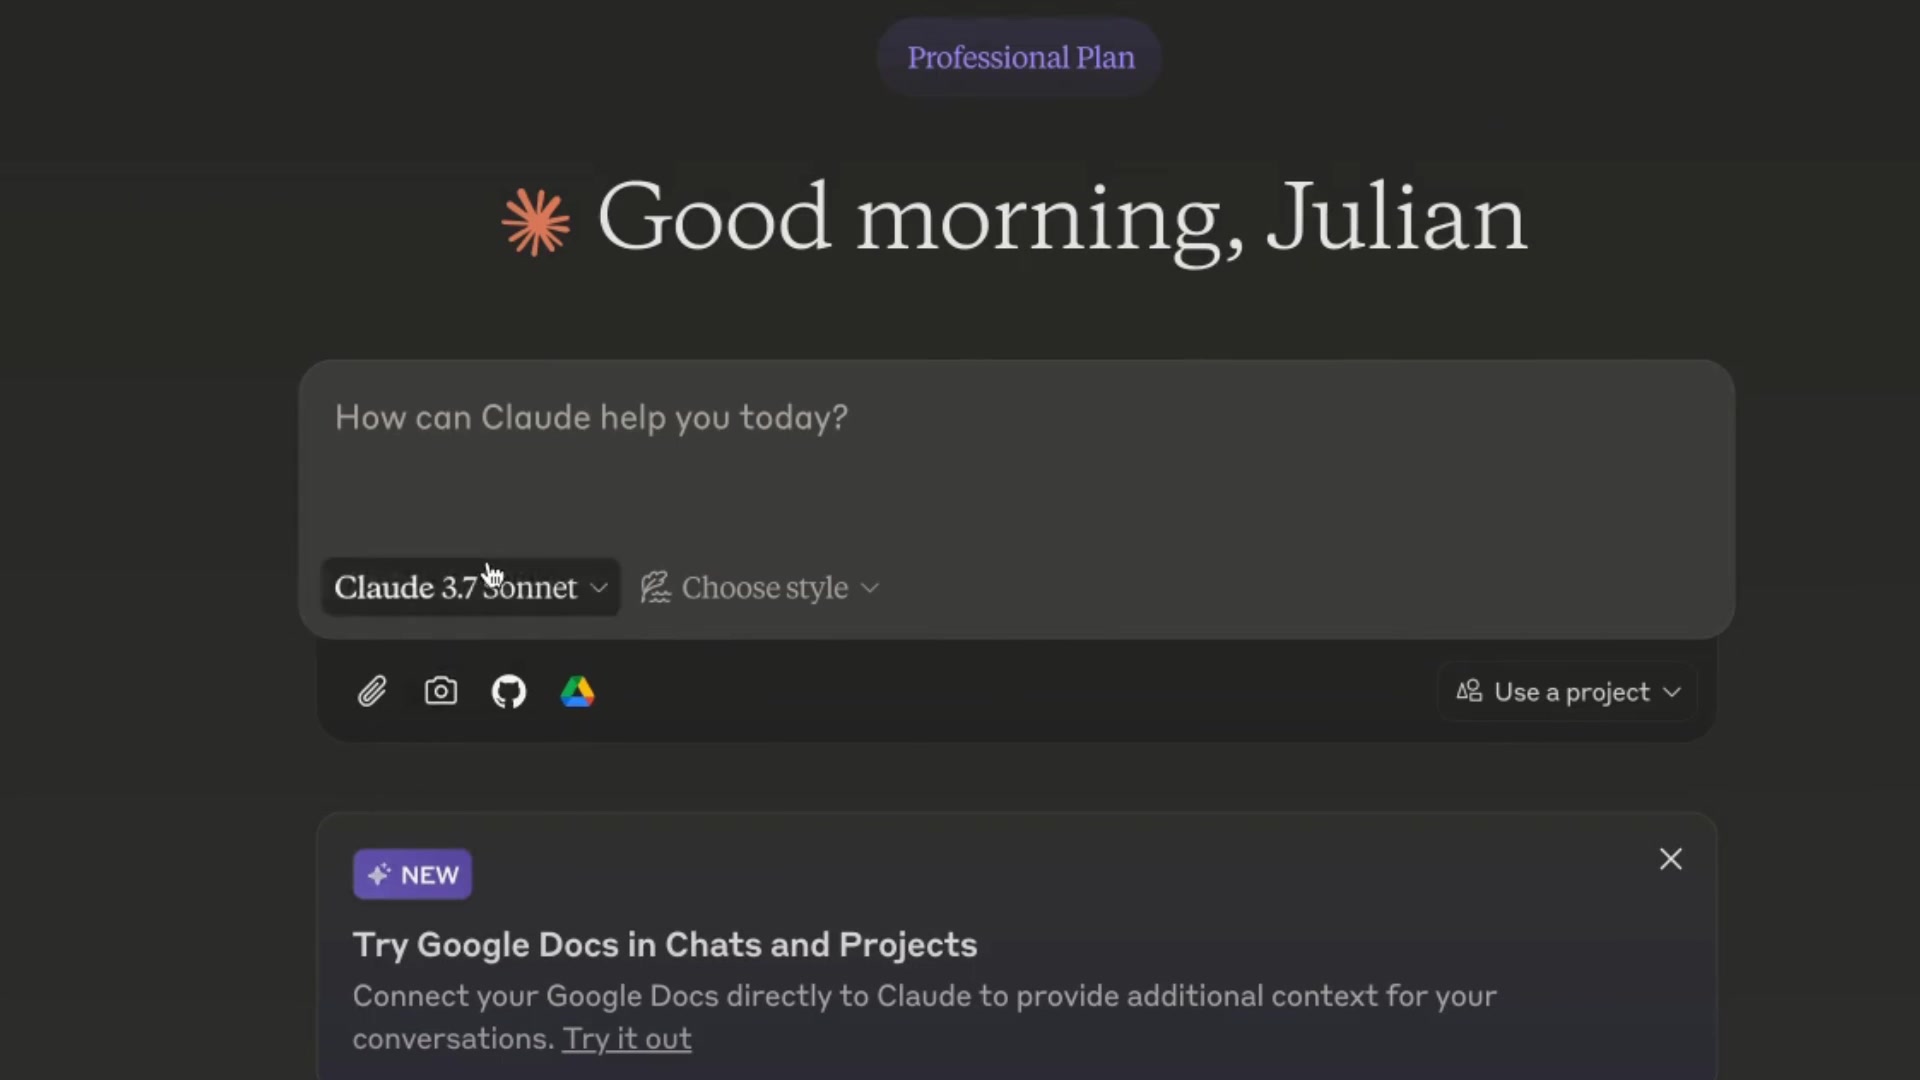Click the Choose style quill icon
Image resolution: width=1920 pixels, height=1080 pixels.
point(655,587)
